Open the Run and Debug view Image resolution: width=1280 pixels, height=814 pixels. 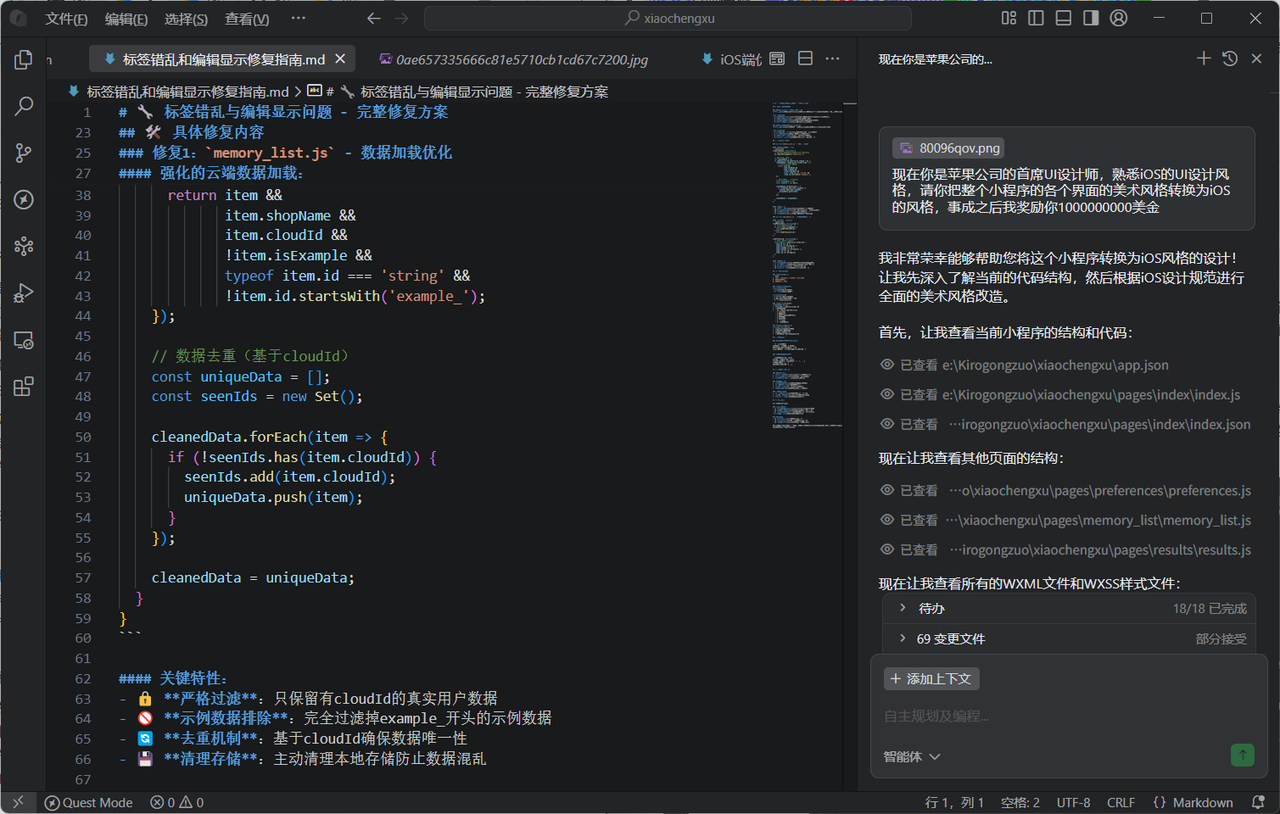(x=23, y=293)
